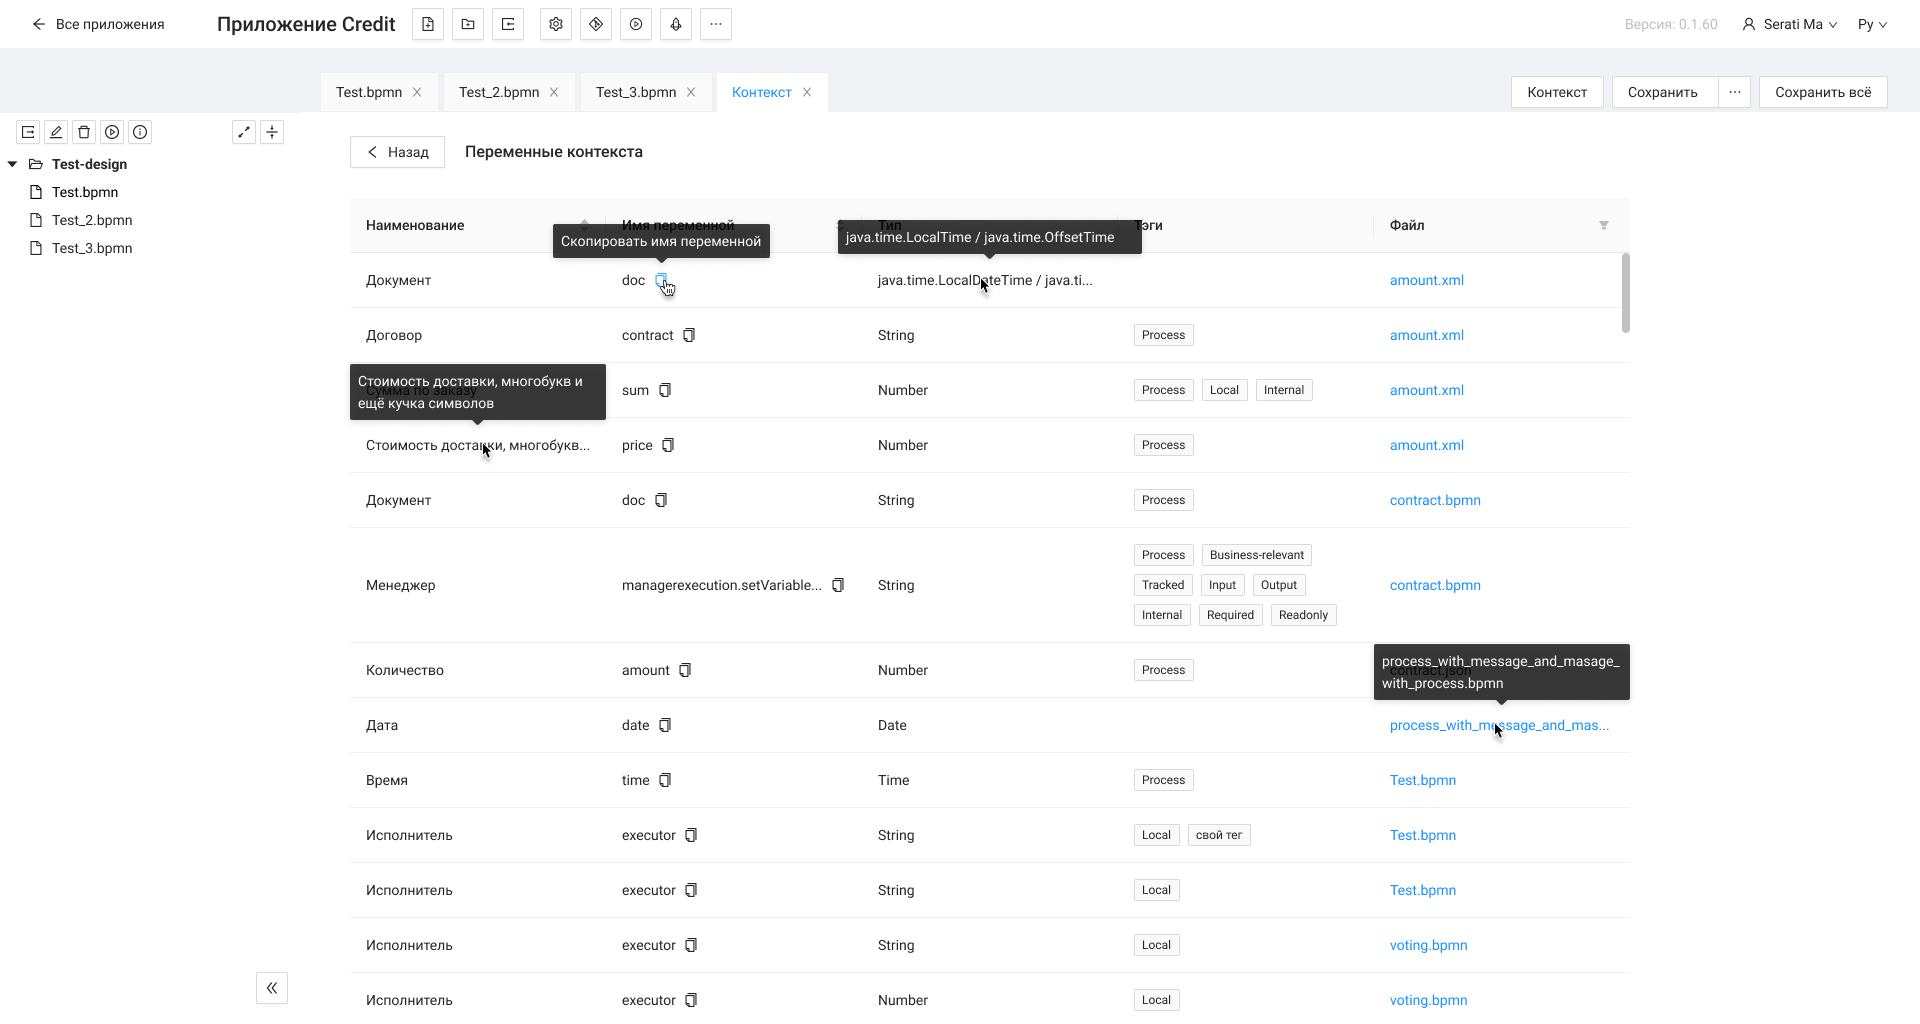Open the contract.bpmn link in Менеджер row
1920x1024 pixels.
(x=1435, y=586)
